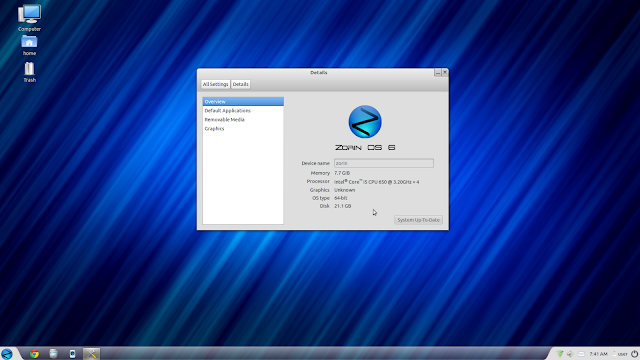
Task: Minimize the Details window
Action: [438, 72]
